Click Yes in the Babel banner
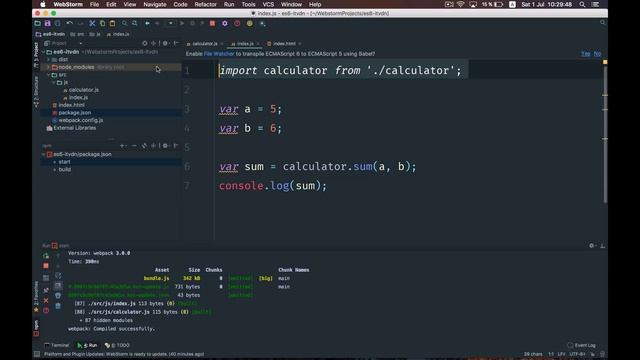This screenshot has width=640, height=360. tap(585, 54)
